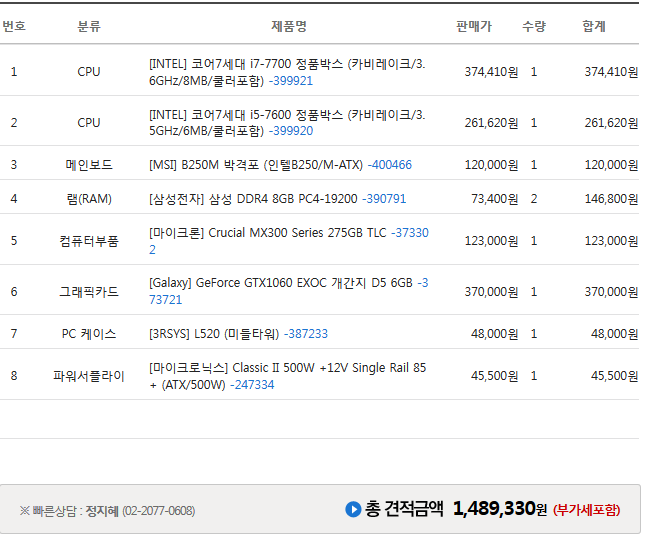Screen dimensions: 646x535
Task: Click the quantity 2 in RAM row
Action: click(534, 199)
